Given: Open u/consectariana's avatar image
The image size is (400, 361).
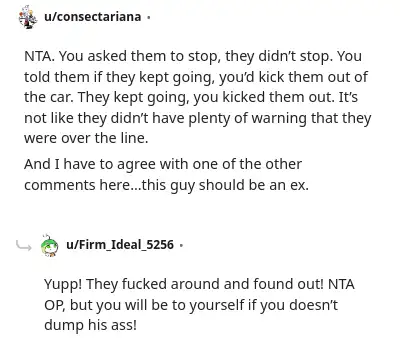Looking at the screenshot, I should pyautogui.click(x=28, y=17).
